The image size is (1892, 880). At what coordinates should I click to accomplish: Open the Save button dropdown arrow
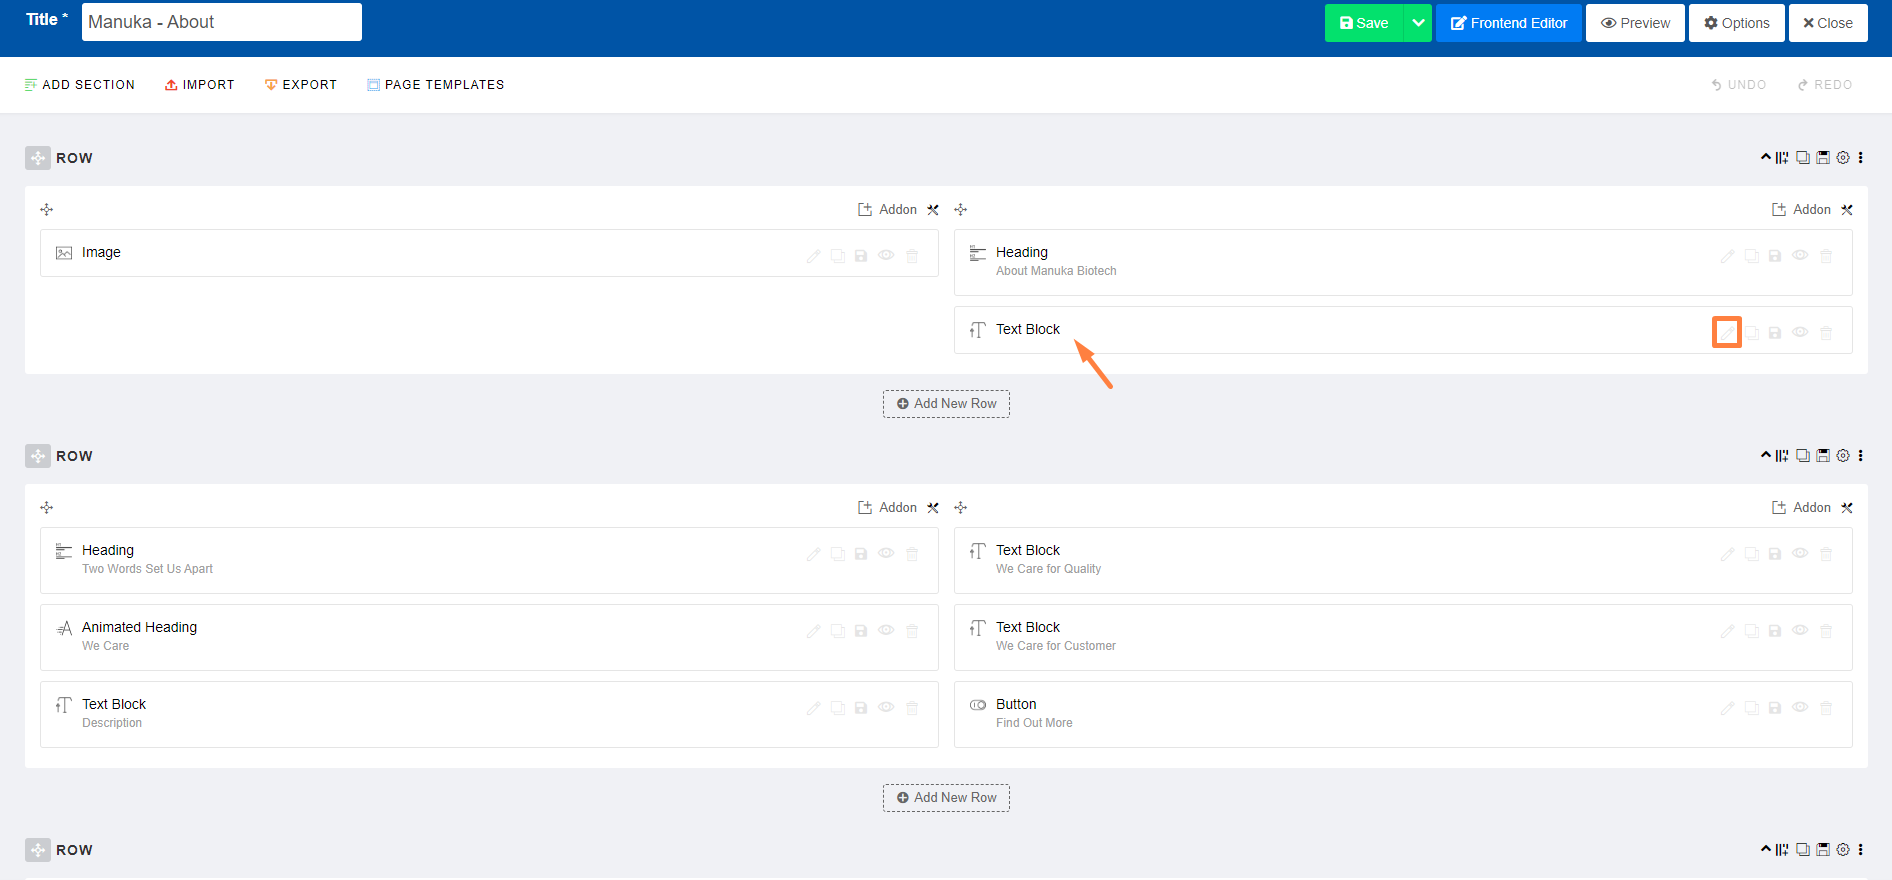[1418, 23]
